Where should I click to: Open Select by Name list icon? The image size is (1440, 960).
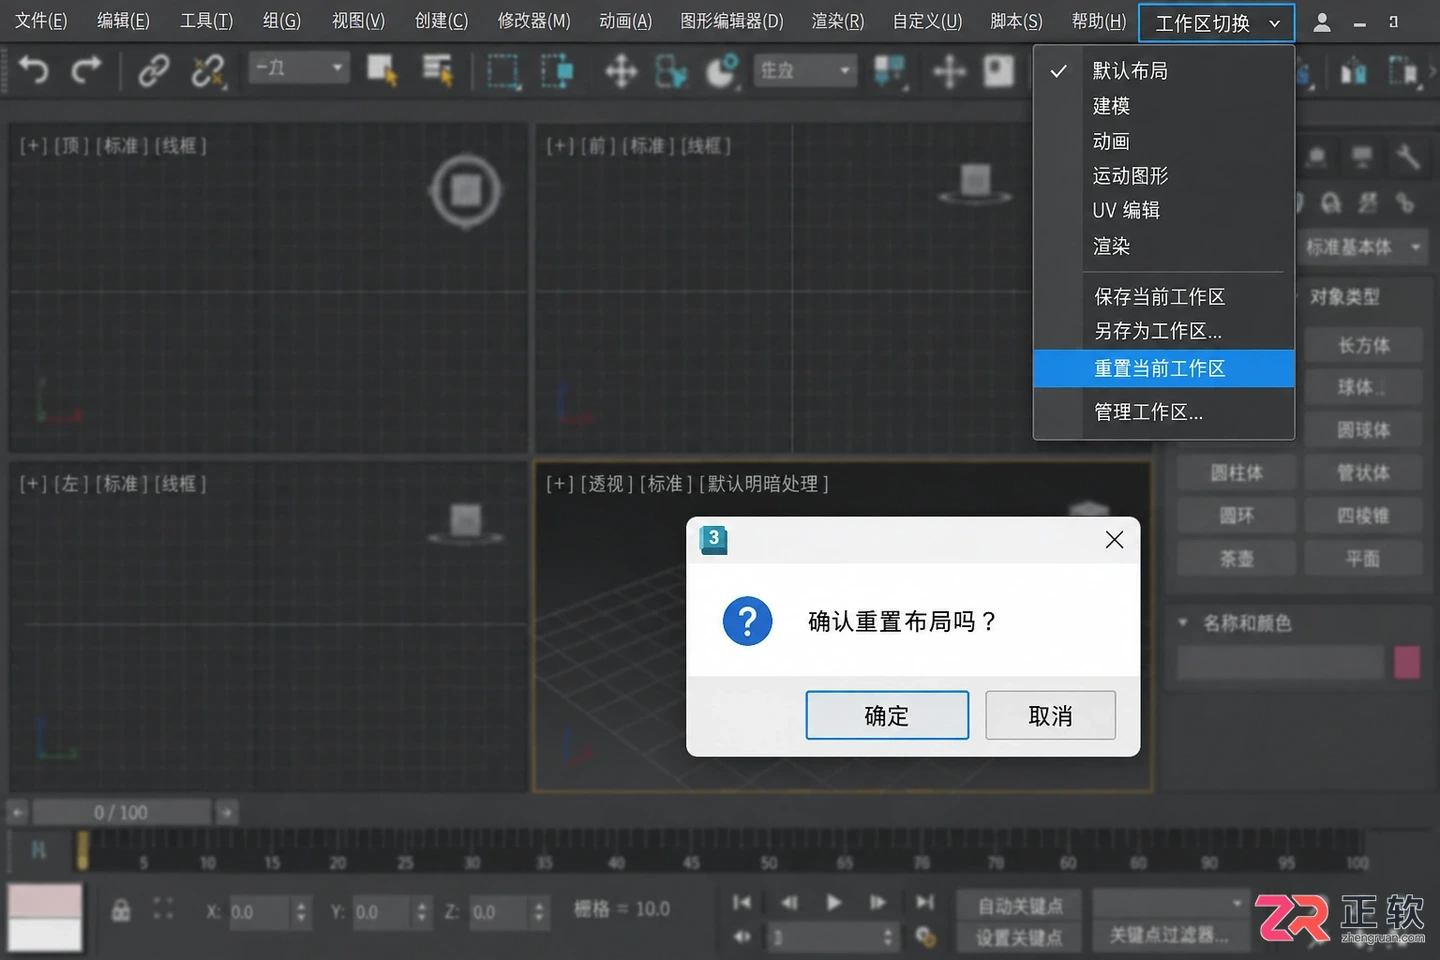click(437, 70)
